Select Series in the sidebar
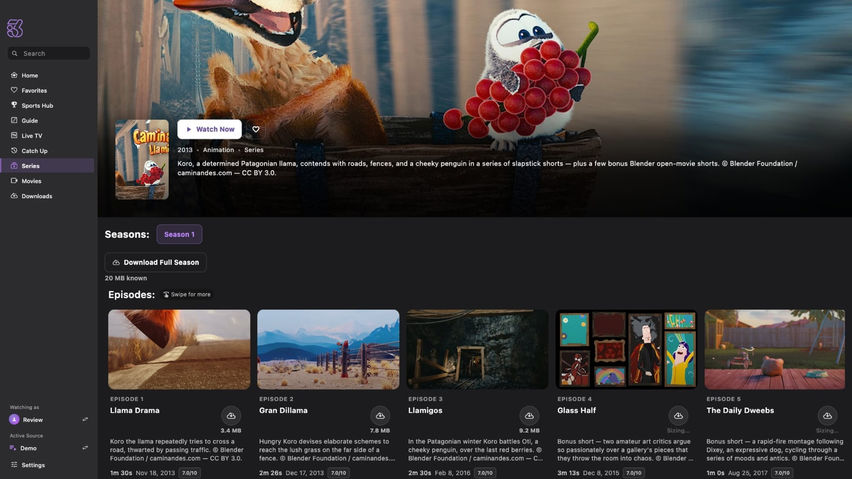 tap(47, 166)
